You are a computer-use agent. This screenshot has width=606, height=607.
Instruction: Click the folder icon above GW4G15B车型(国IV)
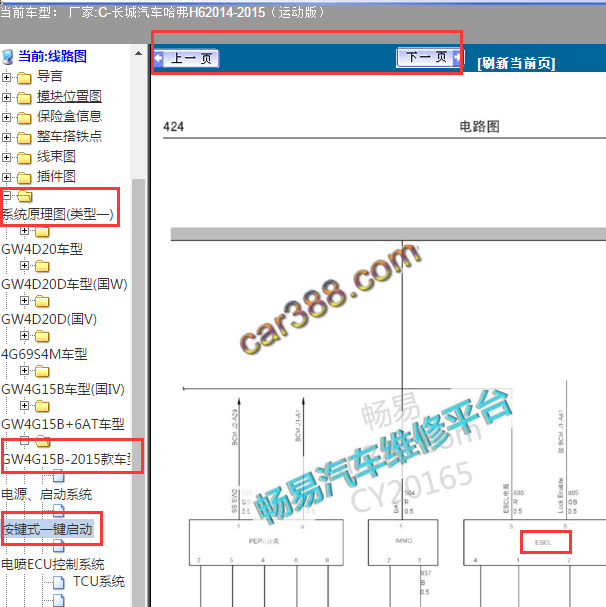pos(42,371)
